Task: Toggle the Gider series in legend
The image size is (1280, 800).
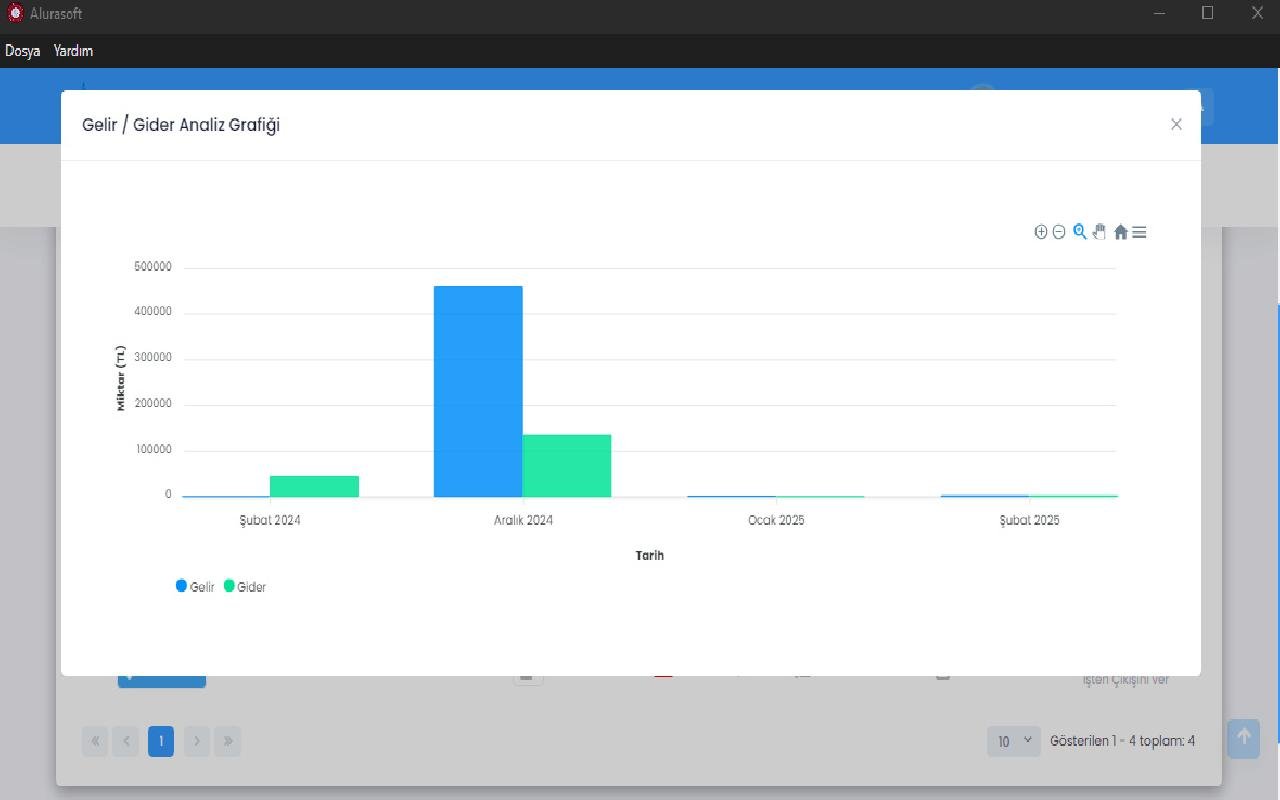Action: point(245,587)
